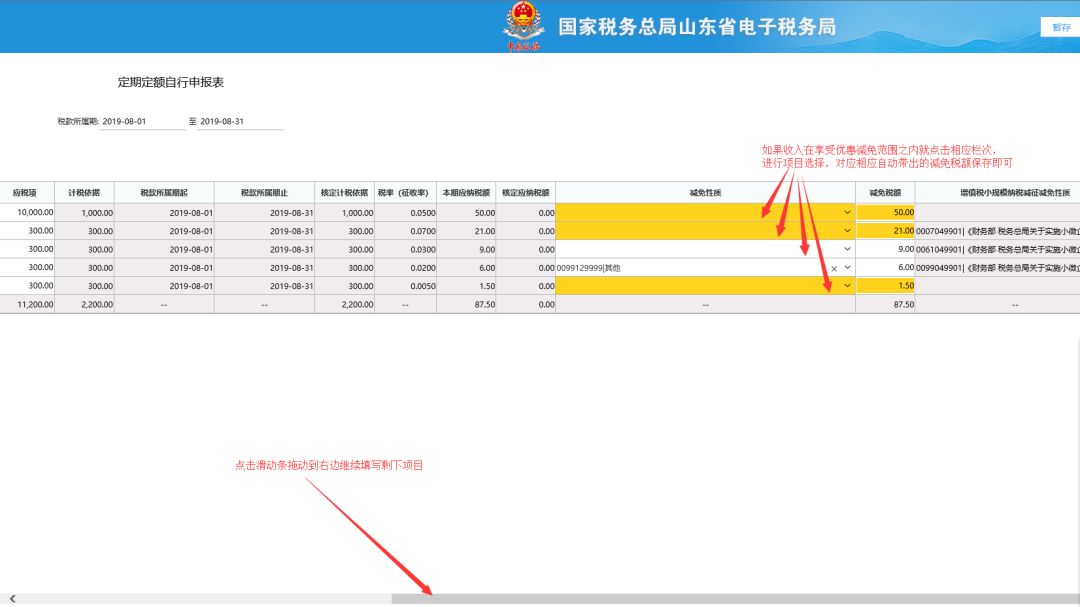Expand the 减免性质 dropdown on the 1.50 row
1080x607 pixels.
click(x=845, y=285)
